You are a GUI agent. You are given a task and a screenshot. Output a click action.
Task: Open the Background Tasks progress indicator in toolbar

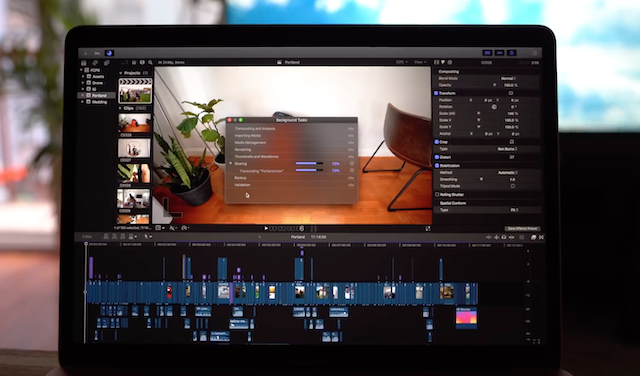click(109, 53)
